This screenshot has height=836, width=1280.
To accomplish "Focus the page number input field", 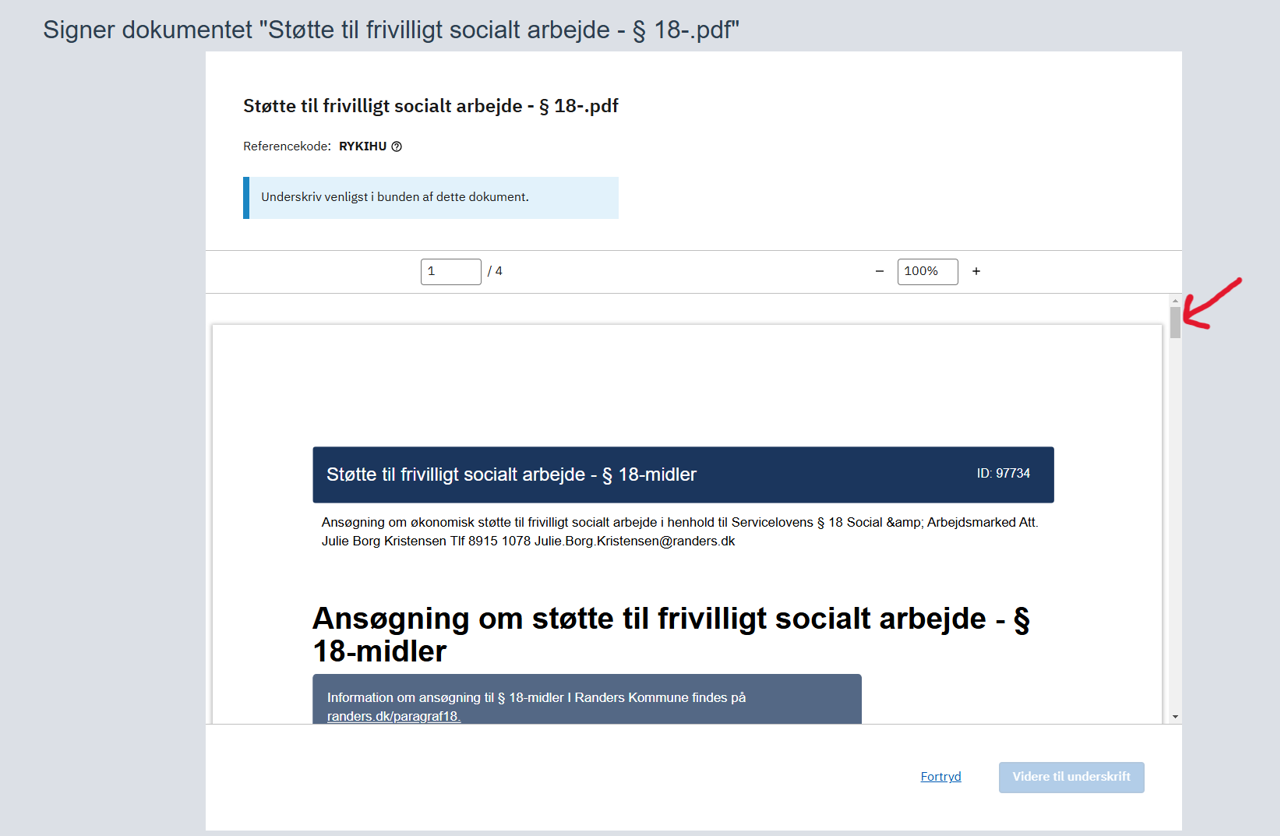I will coord(450,271).
